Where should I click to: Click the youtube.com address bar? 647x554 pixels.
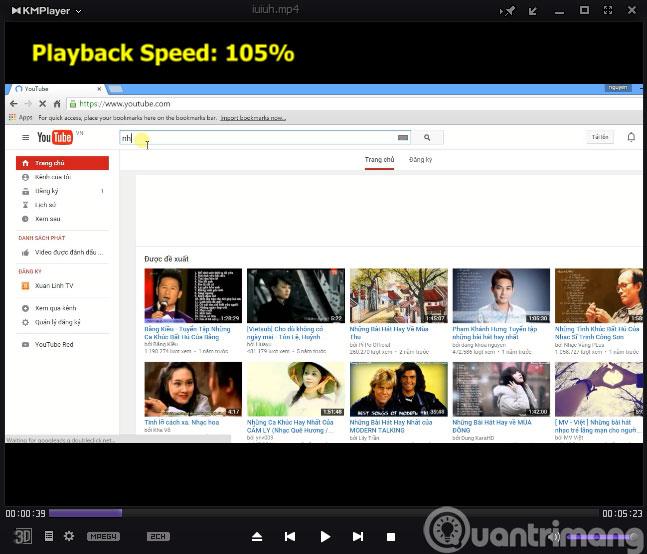pyautogui.click(x=354, y=104)
